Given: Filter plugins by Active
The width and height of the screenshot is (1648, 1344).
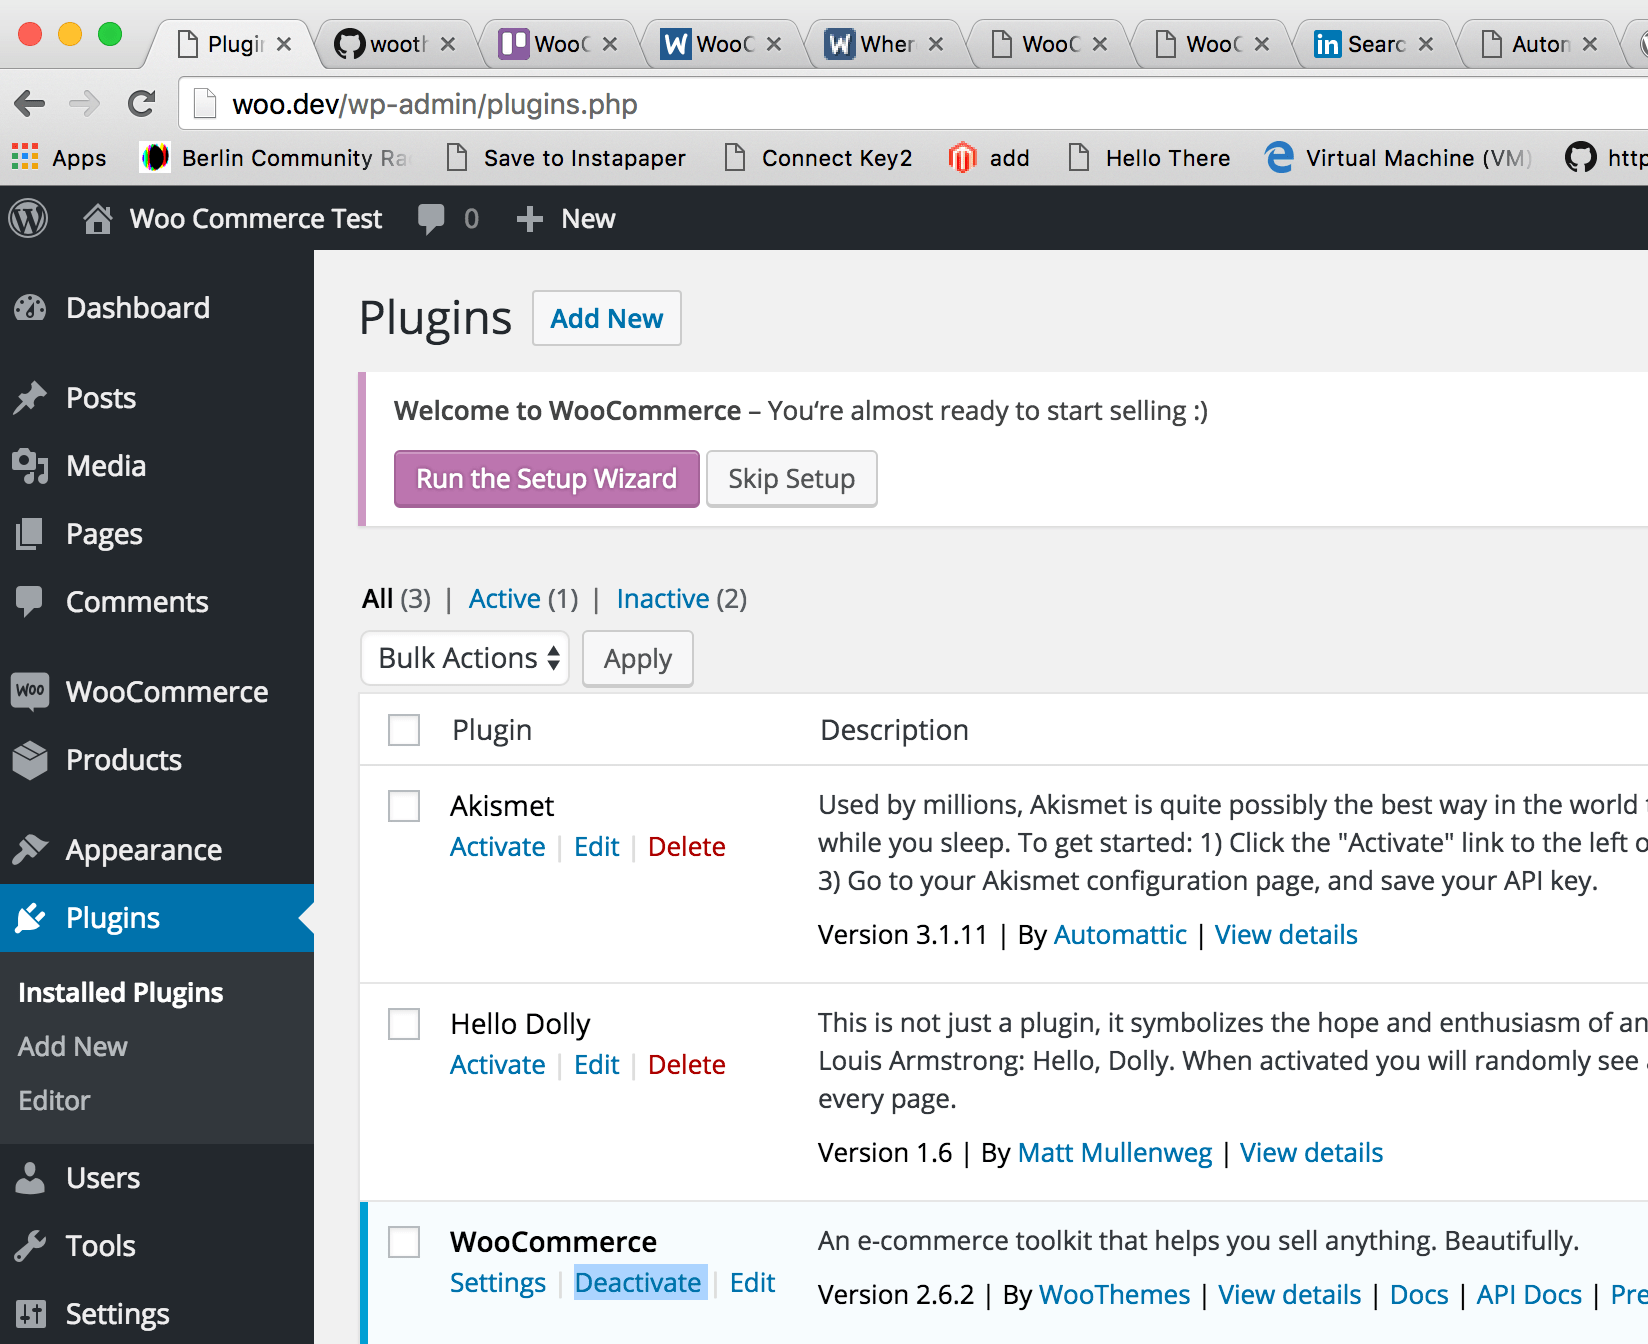Looking at the screenshot, I should click(505, 599).
